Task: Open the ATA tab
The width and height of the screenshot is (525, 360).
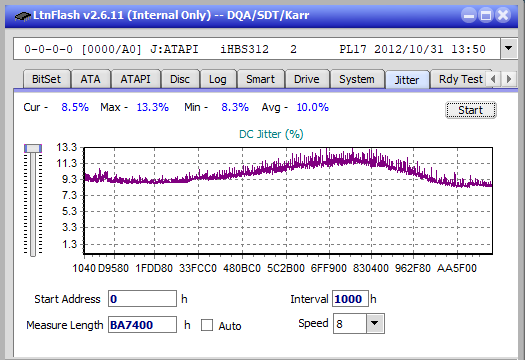Action: pyautogui.click(x=90, y=79)
